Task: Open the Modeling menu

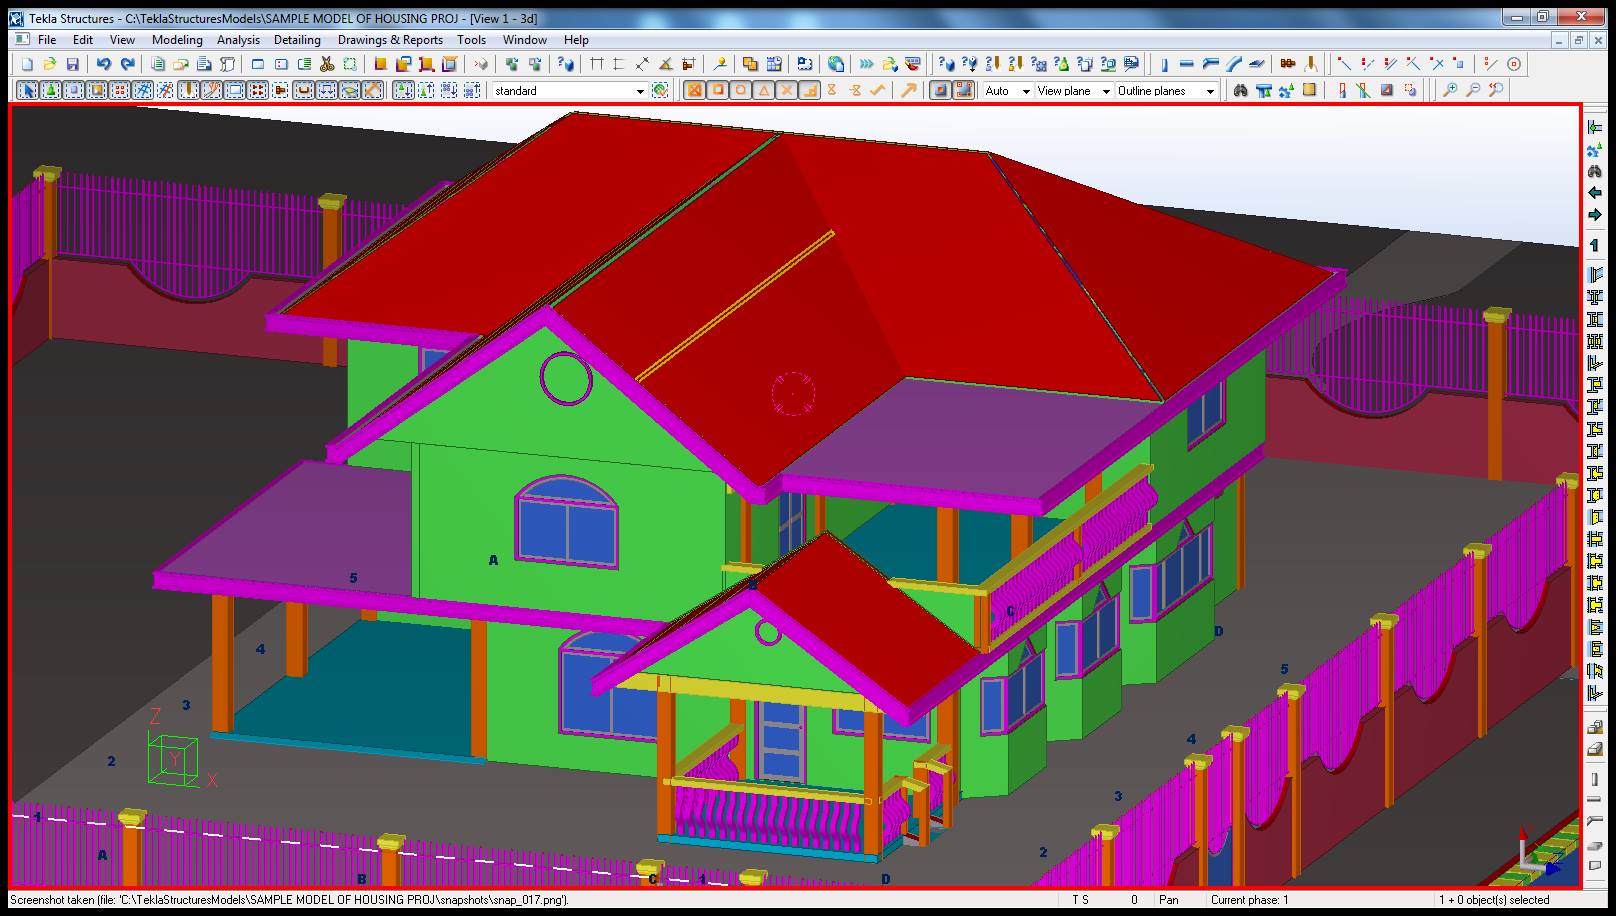Action: tap(177, 40)
